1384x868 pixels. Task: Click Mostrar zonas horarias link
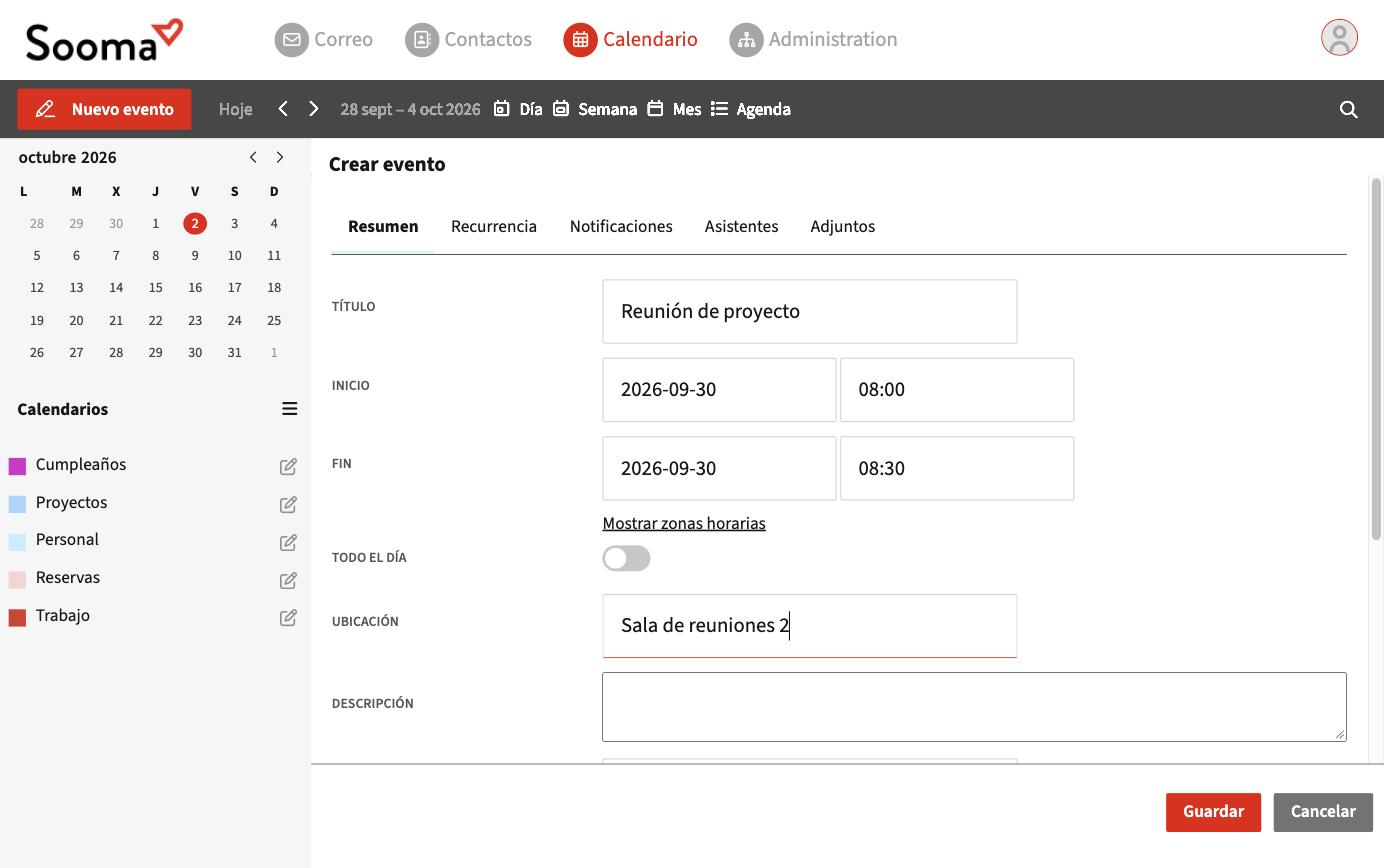(684, 524)
